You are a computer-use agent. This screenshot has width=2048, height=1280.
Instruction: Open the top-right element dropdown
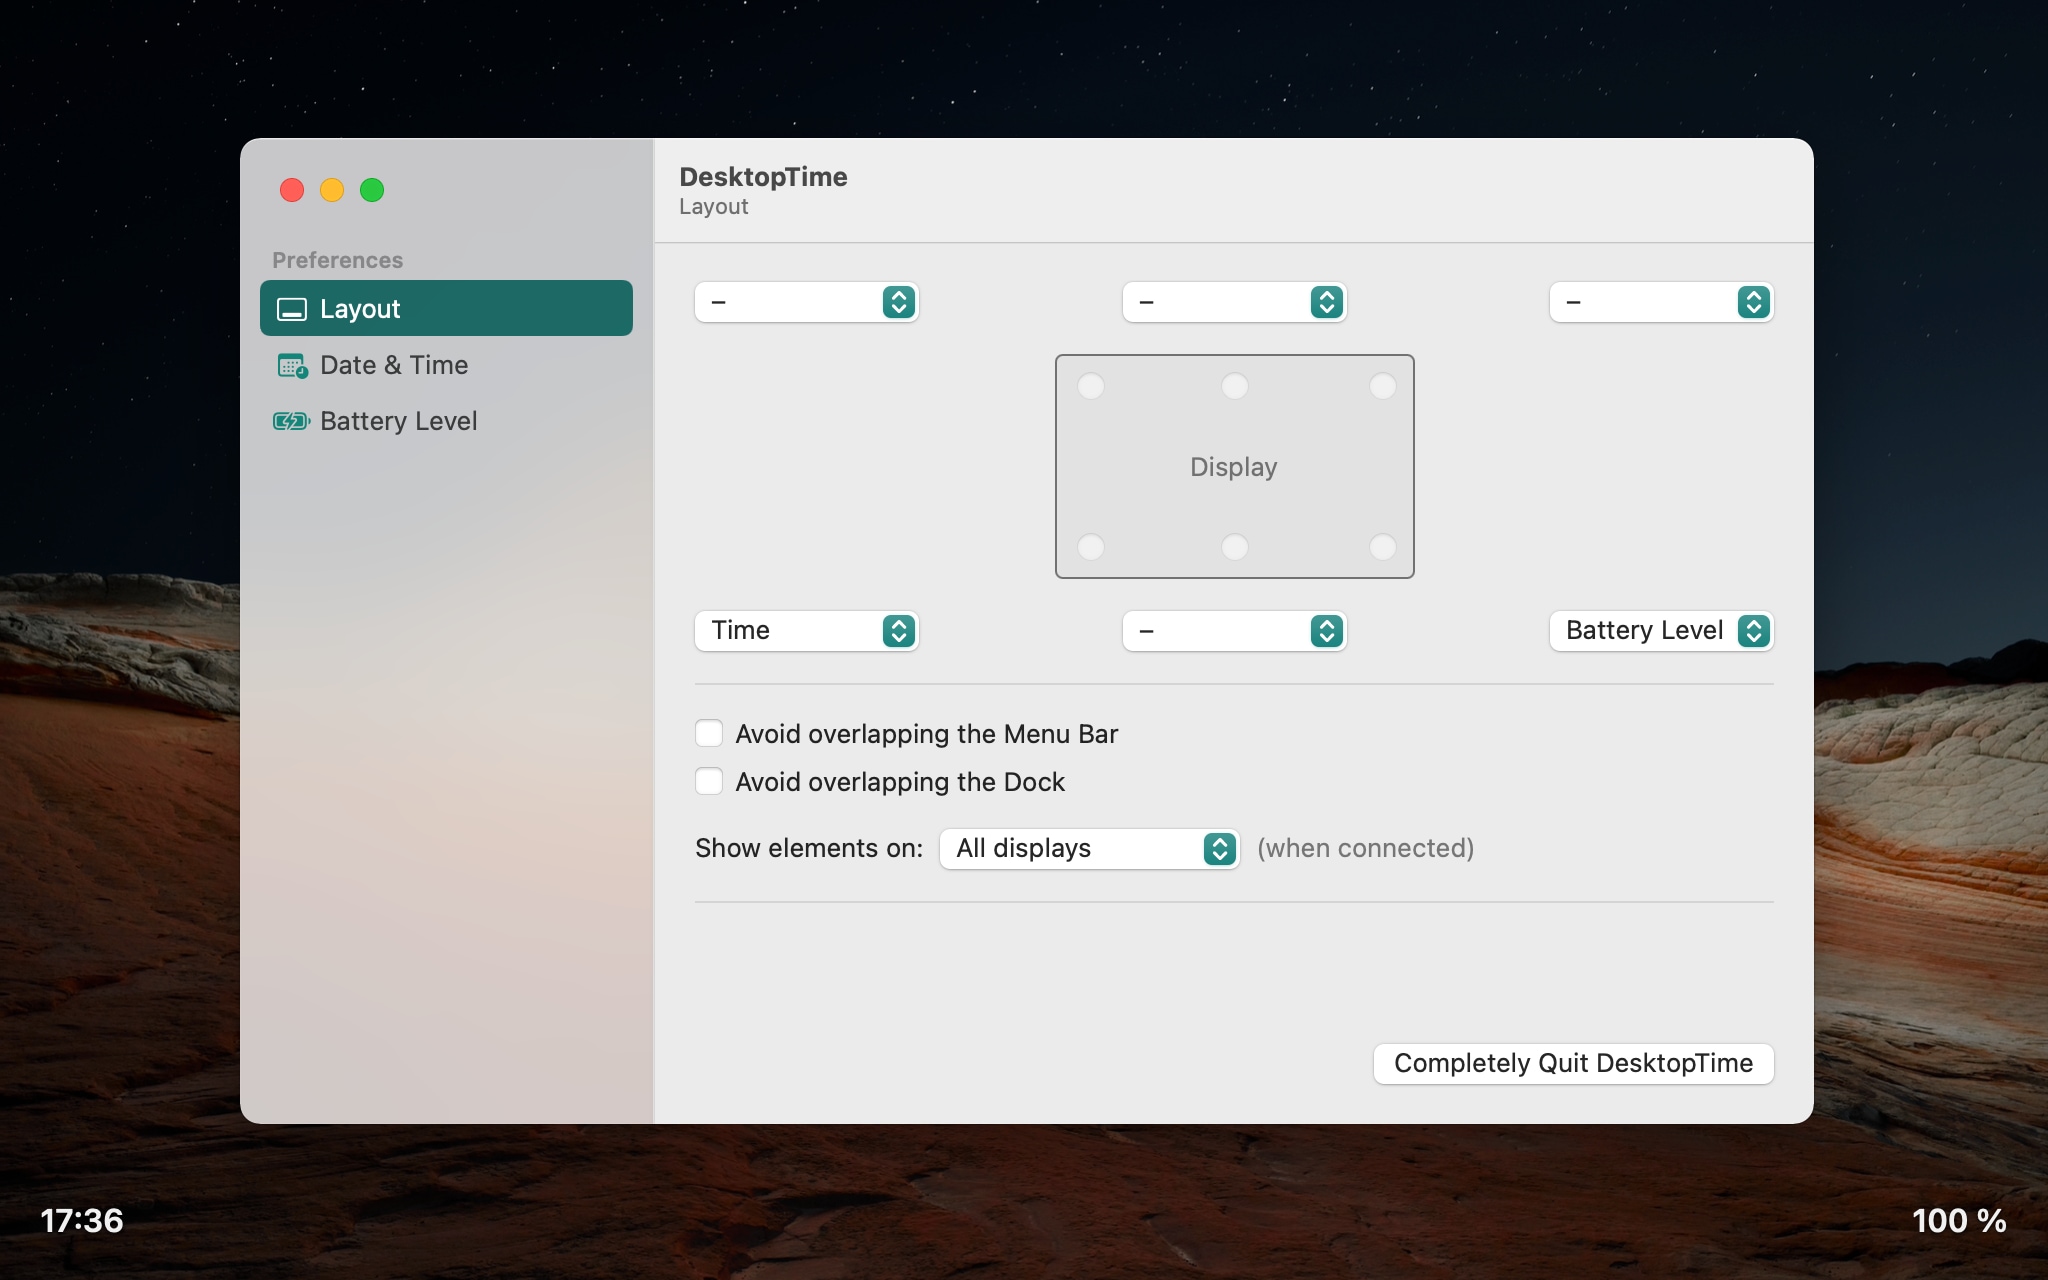(1661, 302)
